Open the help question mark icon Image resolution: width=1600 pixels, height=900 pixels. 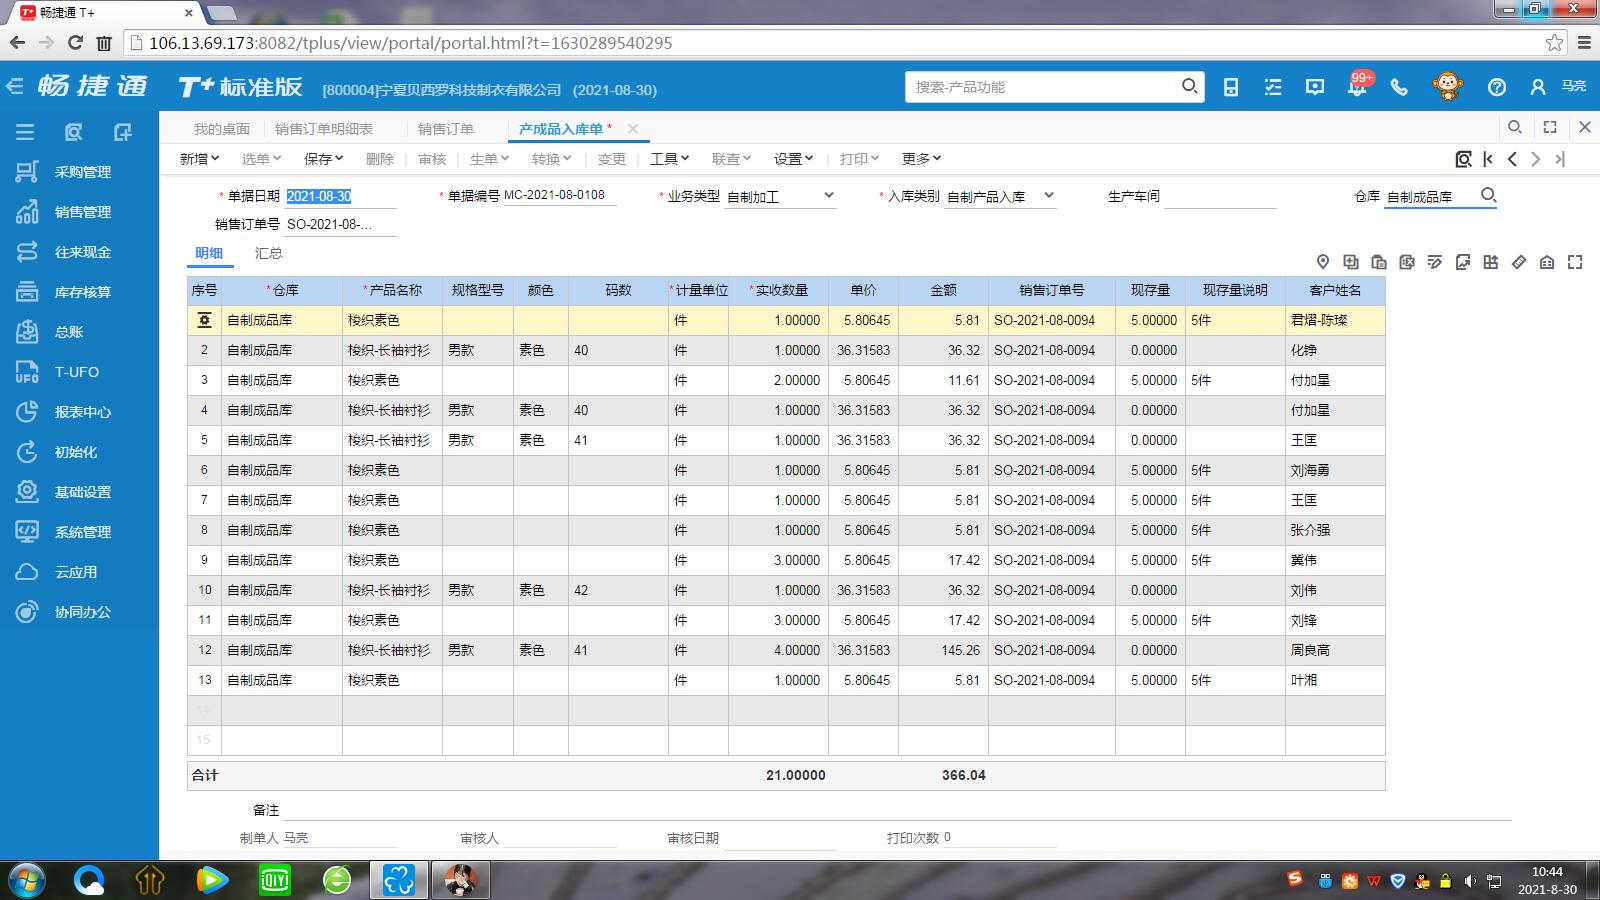pyautogui.click(x=1497, y=87)
